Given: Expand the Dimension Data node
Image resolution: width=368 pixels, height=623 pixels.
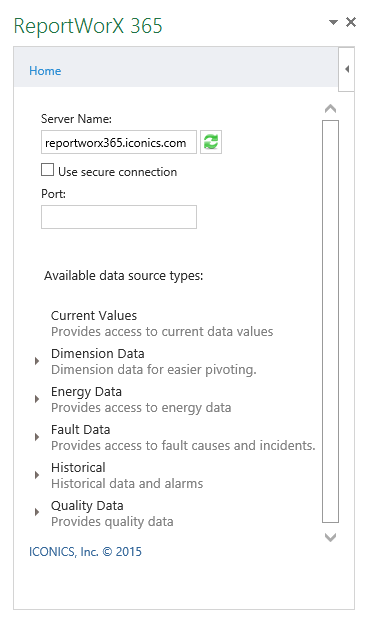Looking at the screenshot, I should pos(37,361).
